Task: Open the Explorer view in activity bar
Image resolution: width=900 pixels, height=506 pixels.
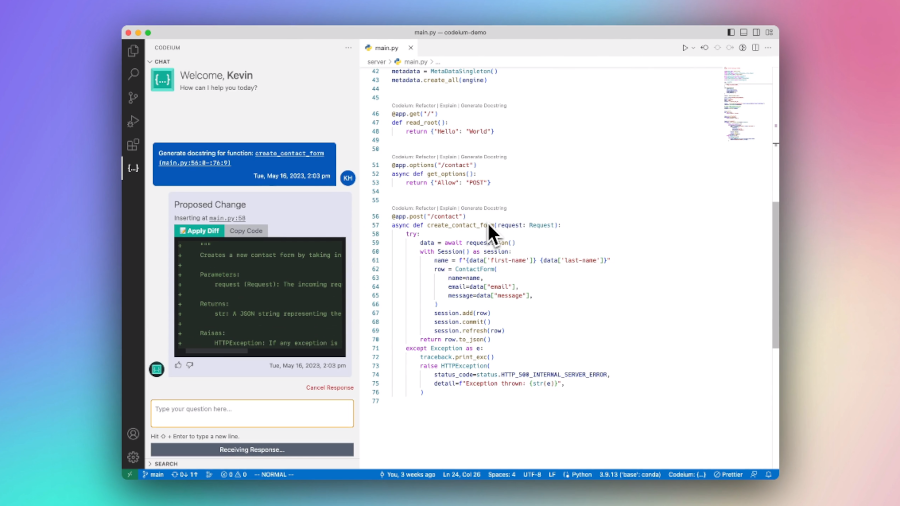Action: [x=133, y=51]
